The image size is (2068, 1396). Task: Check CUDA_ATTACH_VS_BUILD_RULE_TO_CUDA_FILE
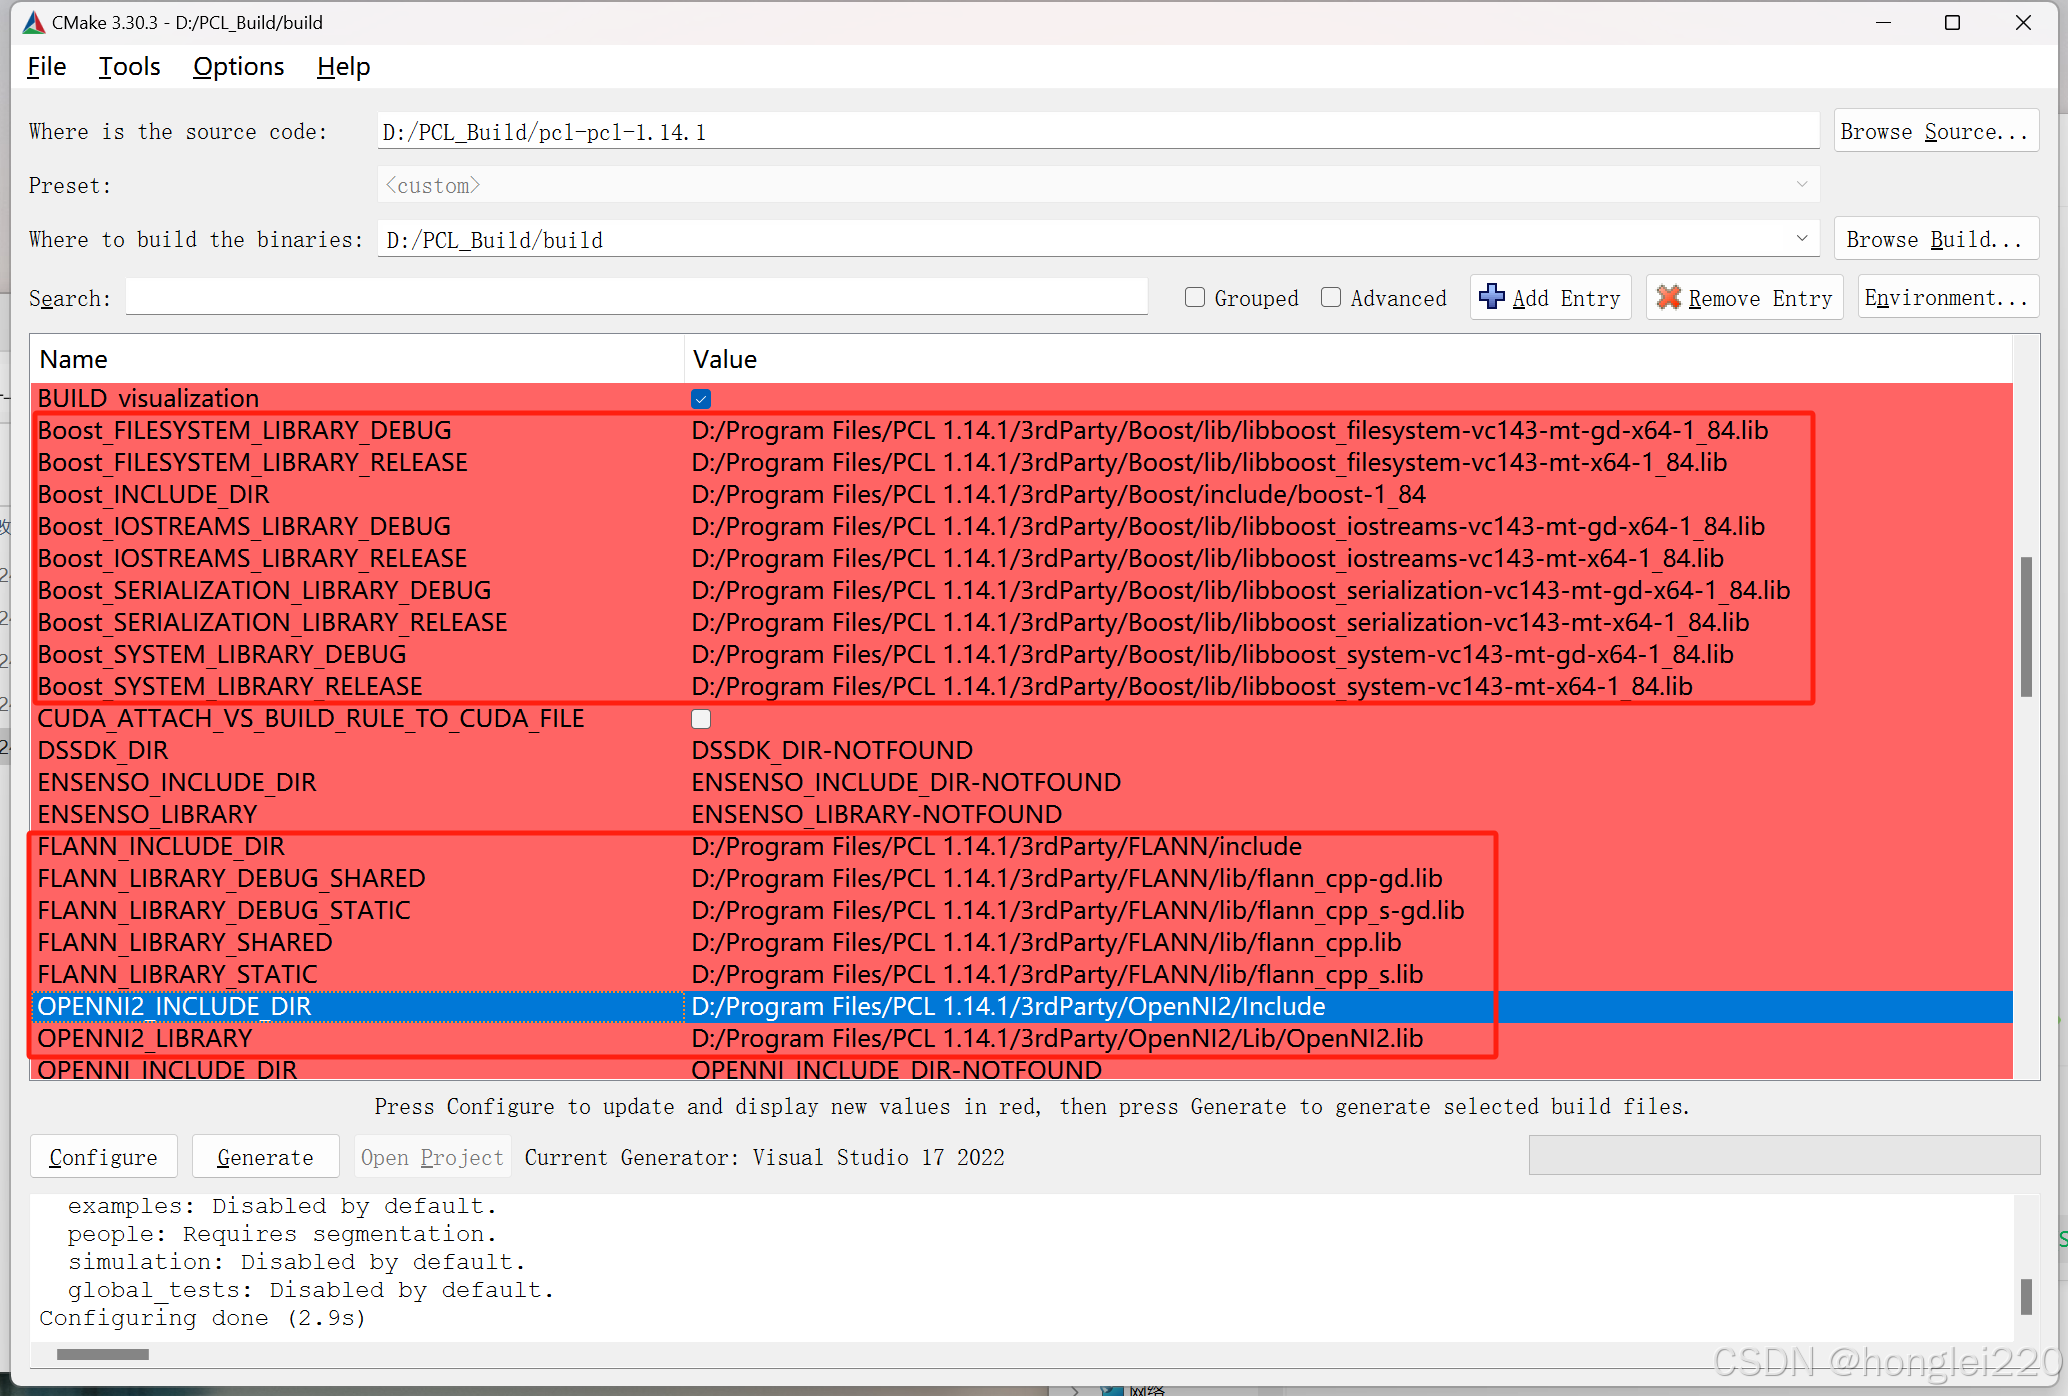(x=701, y=718)
